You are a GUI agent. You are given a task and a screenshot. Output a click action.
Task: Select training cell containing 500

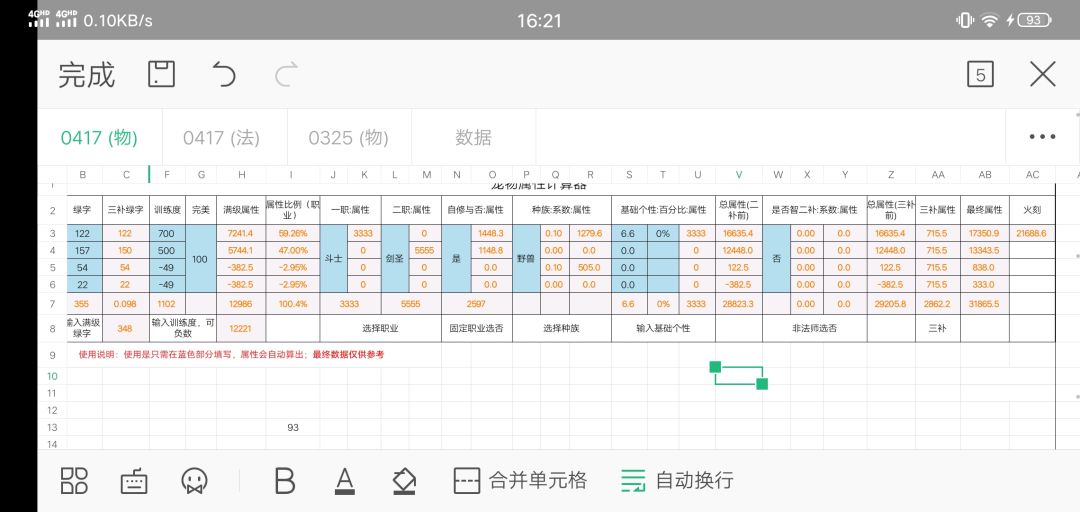click(x=167, y=250)
